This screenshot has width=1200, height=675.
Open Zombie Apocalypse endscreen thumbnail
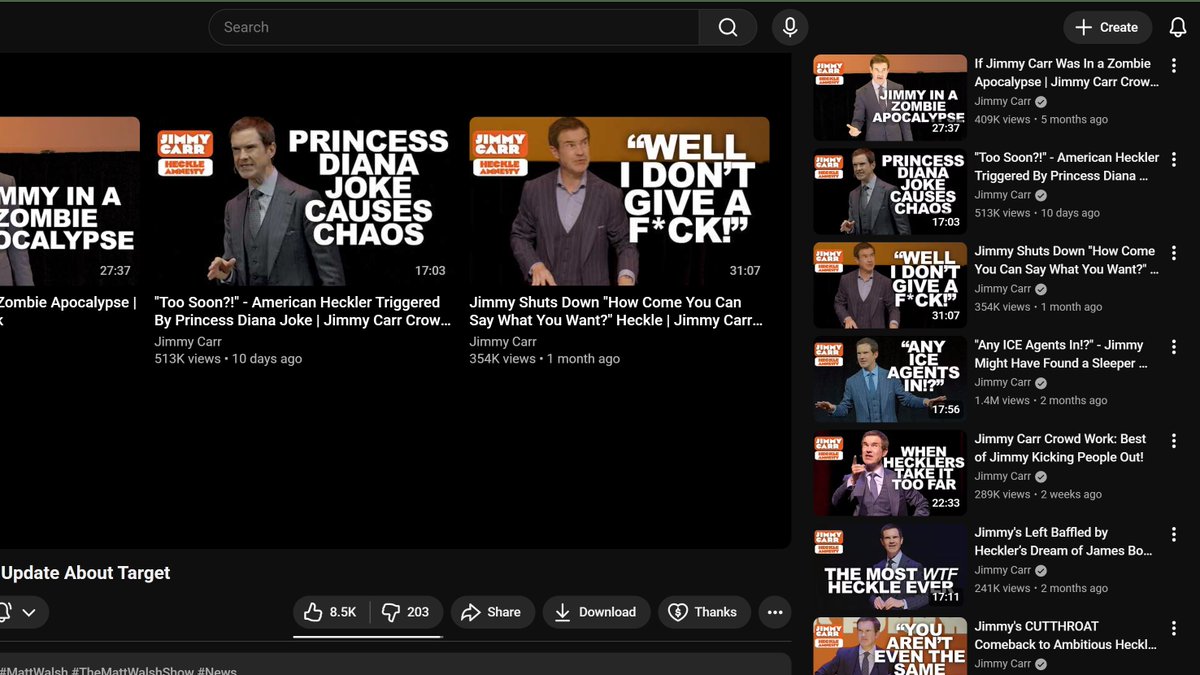tap(70, 201)
